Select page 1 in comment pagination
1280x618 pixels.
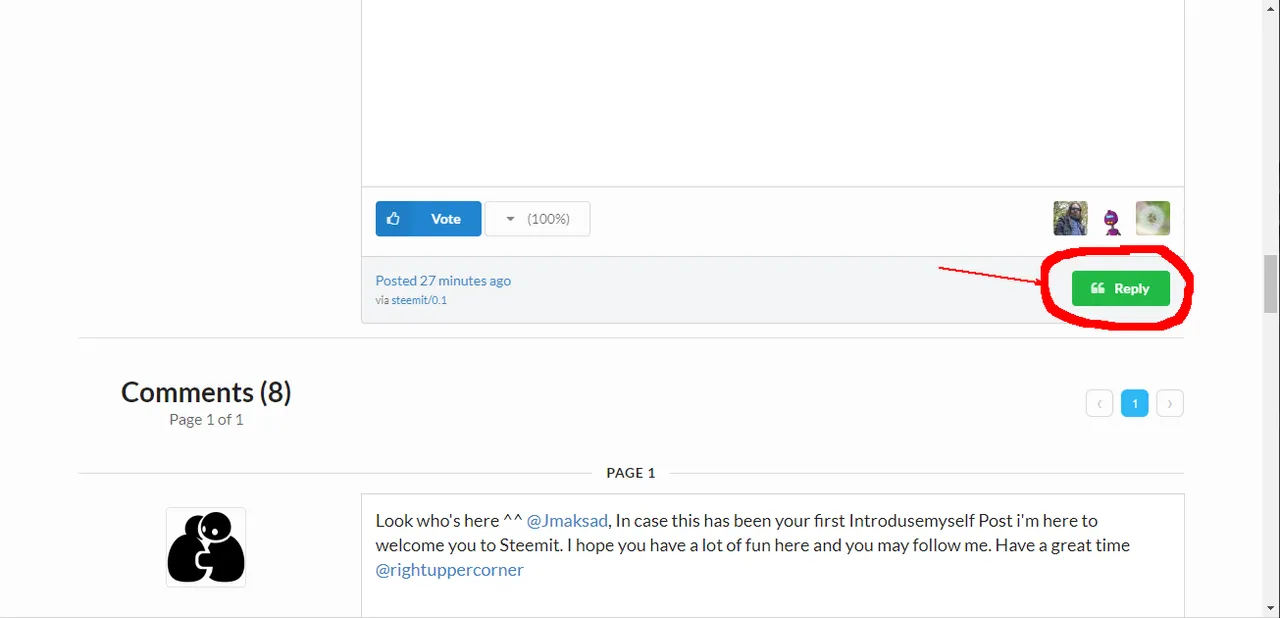[x=1134, y=403]
